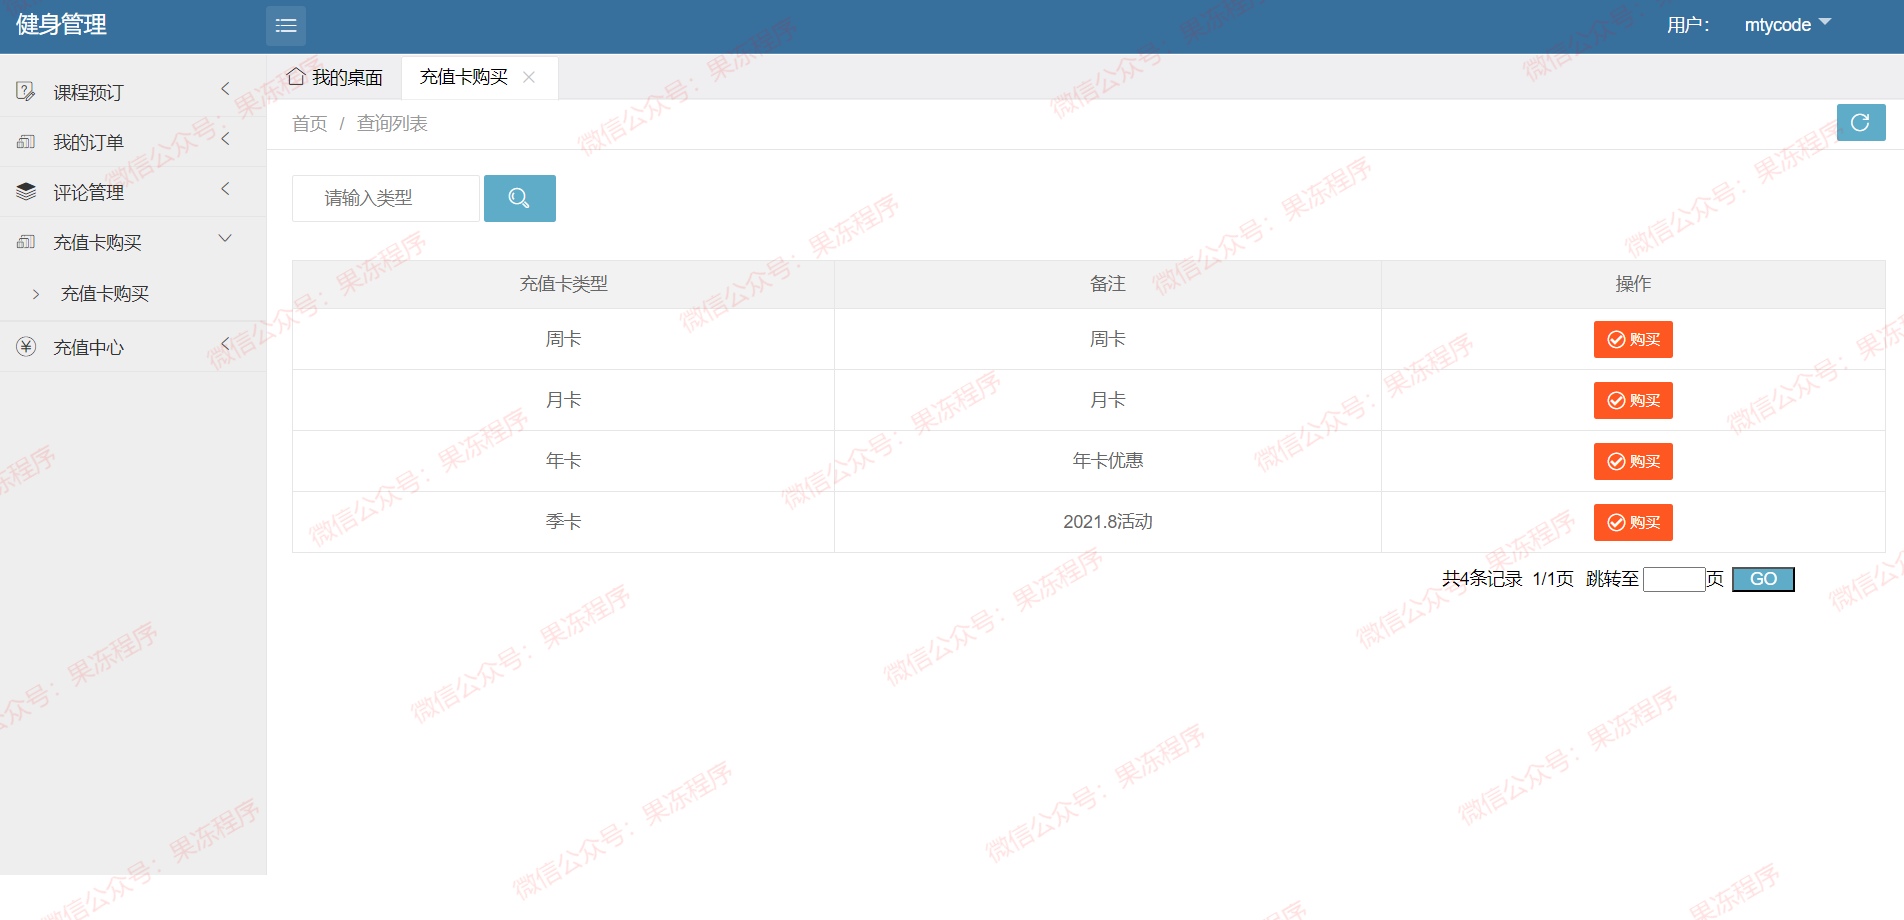
Task: Close the 充值卡购买 tab
Action: 529,77
